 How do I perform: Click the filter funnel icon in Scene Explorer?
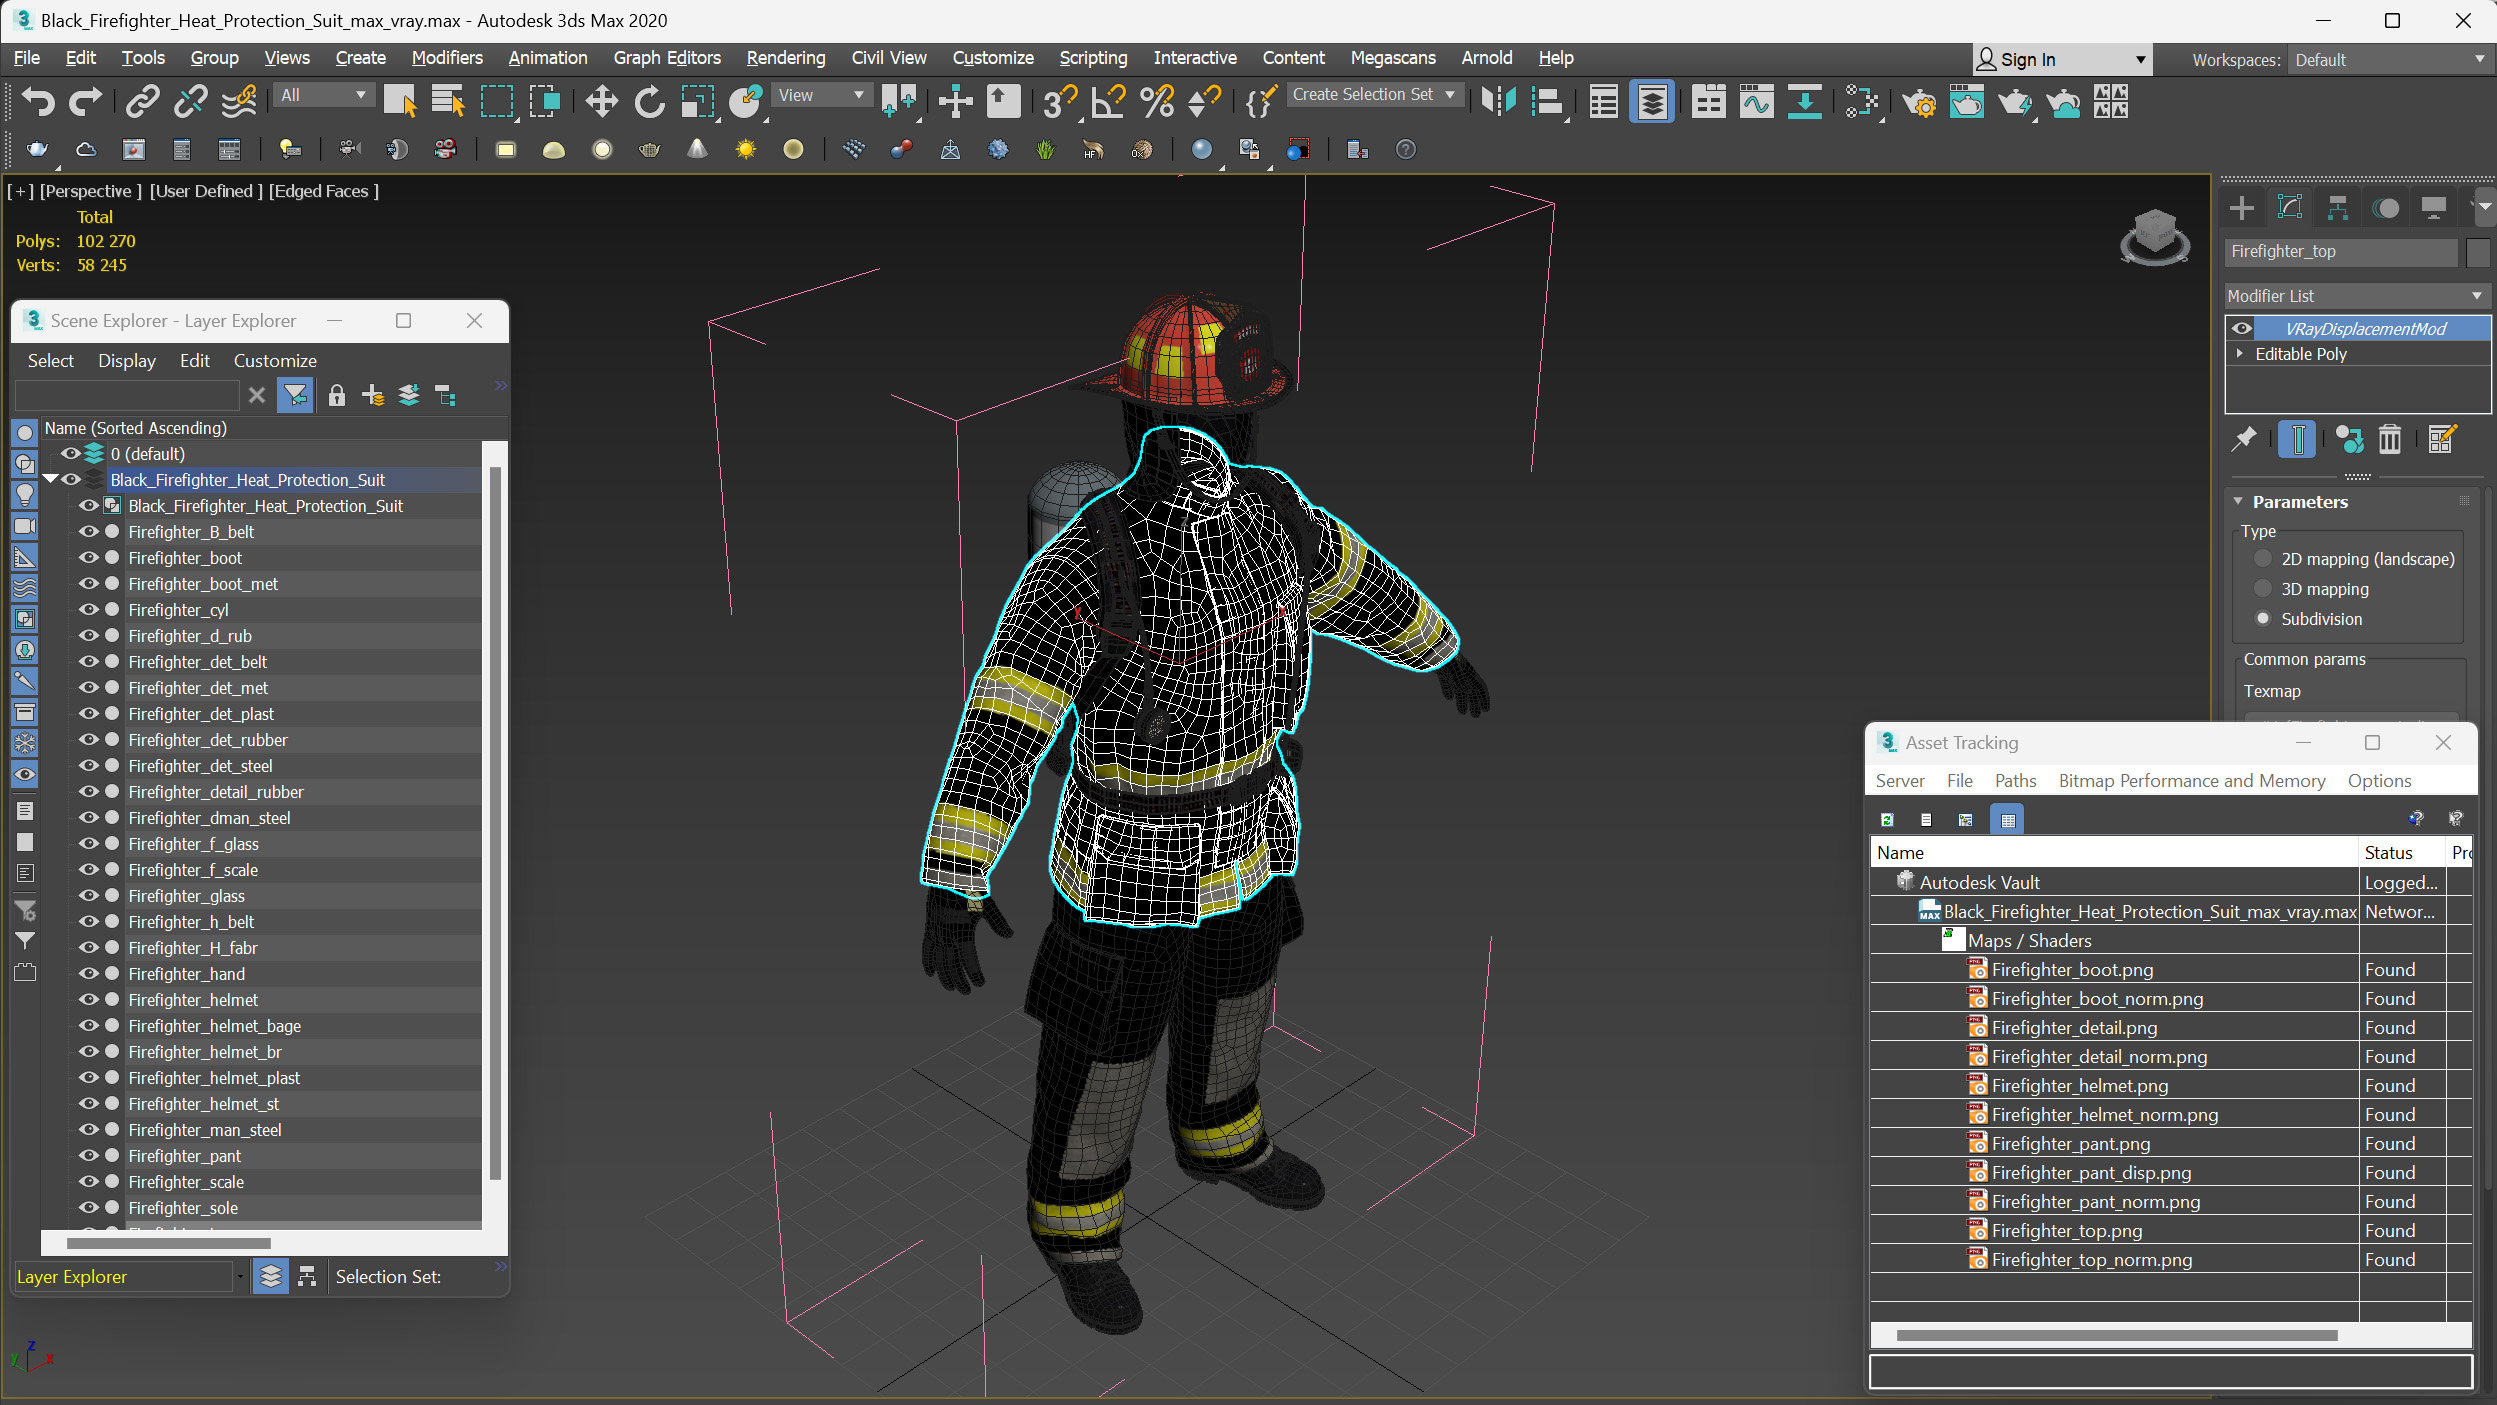295,395
